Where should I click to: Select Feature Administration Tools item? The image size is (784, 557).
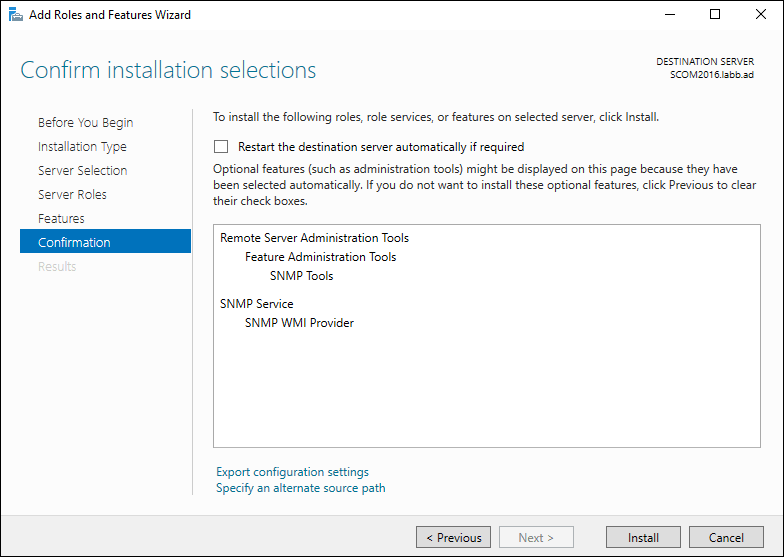pos(320,257)
